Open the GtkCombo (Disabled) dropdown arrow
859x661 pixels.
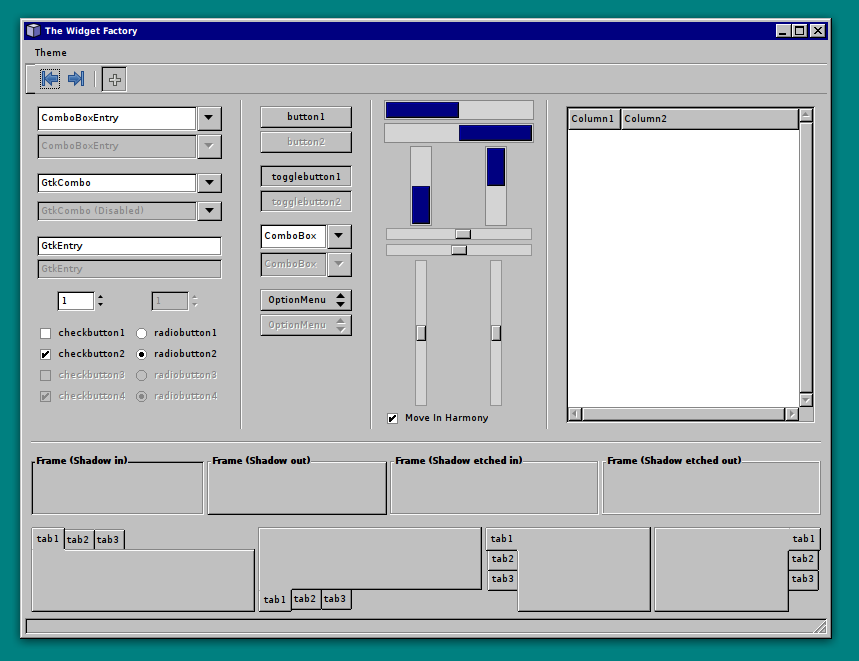coord(209,210)
